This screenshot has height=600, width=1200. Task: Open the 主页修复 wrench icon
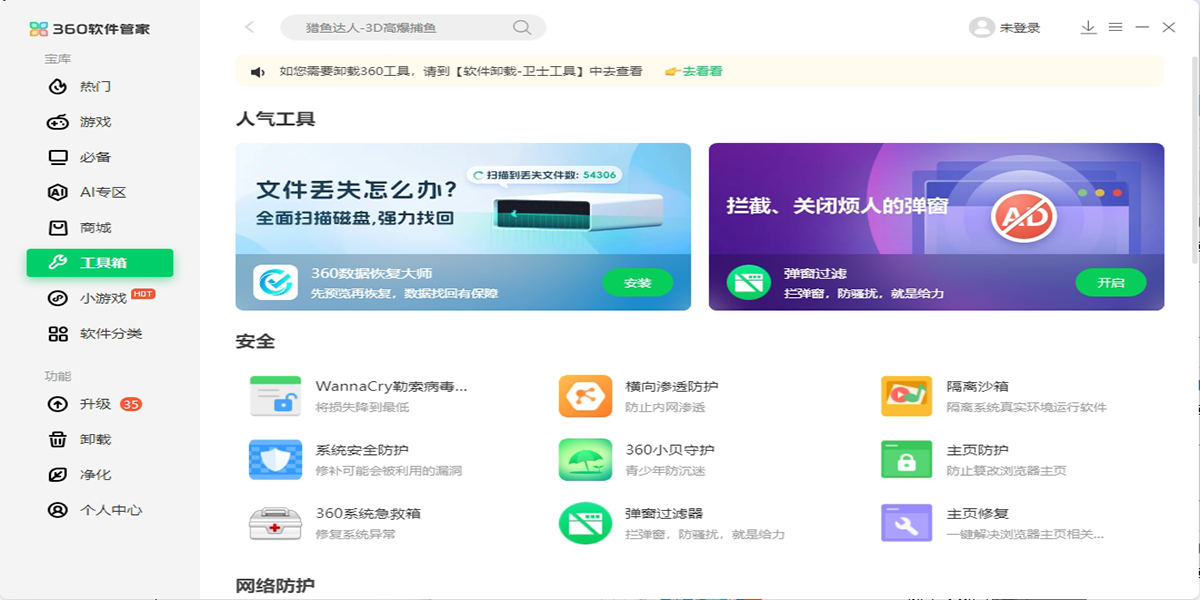(x=906, y=523)
